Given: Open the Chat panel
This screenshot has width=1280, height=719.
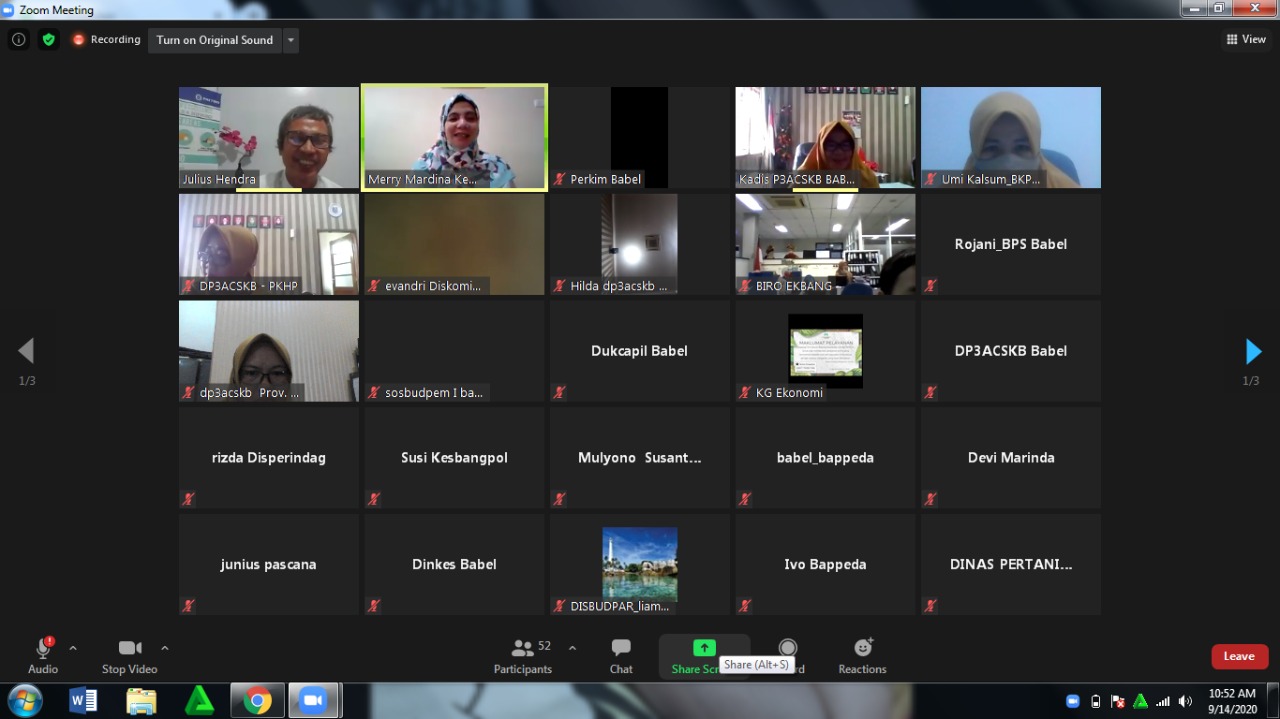Looking at the screenshot, I should click(x=621, y=655).
